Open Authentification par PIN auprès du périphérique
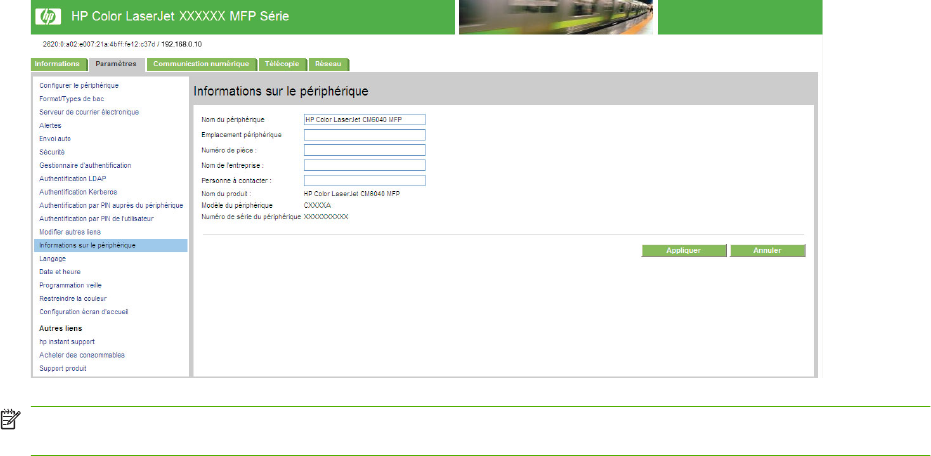The height and width of the screenshot is (456, 931). pos(111,205)
